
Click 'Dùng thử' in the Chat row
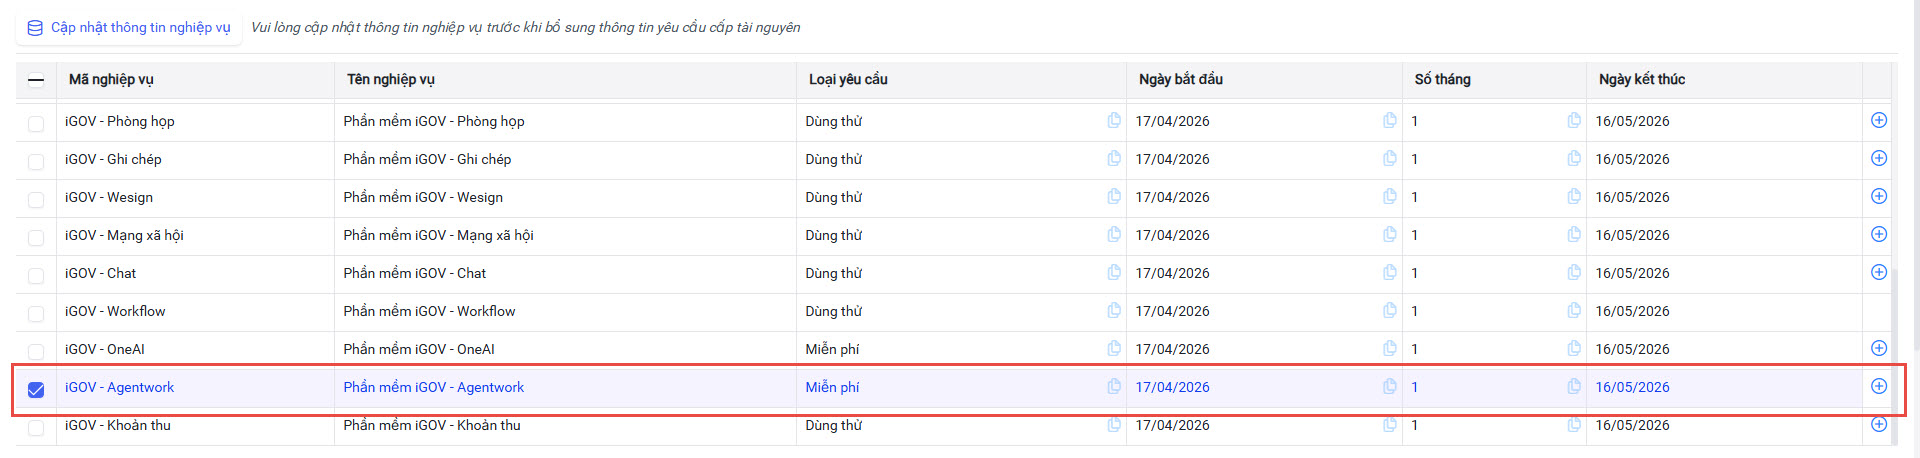pos(834,273)
